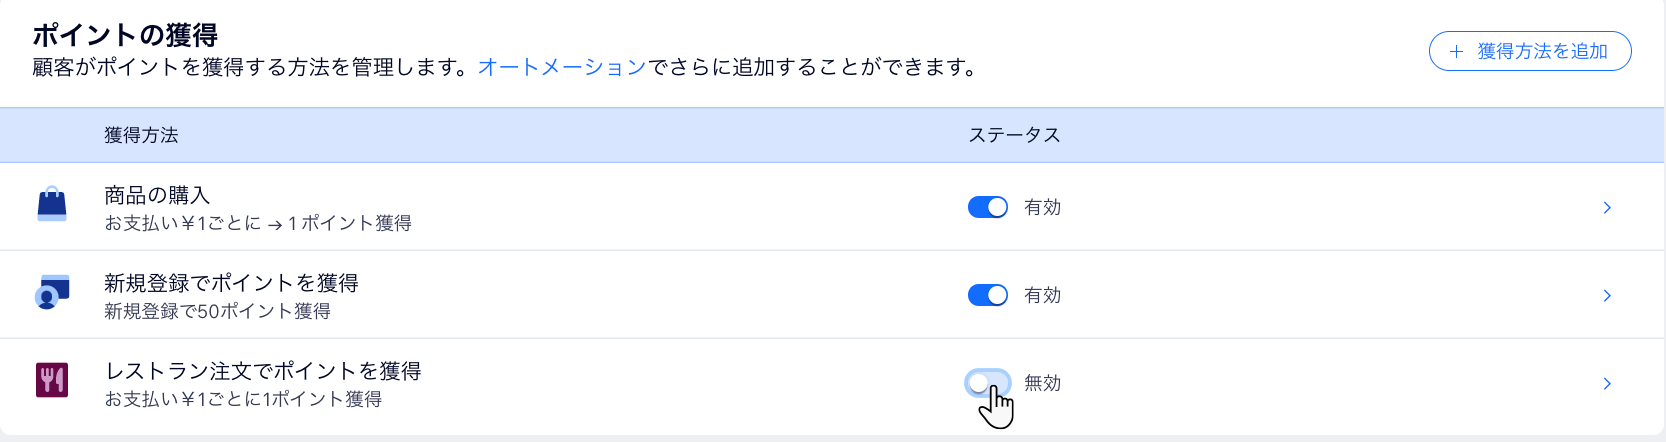The height and width of the screenshot is (442, 1666).
Task: Open the レストラン注文 row chevron arrow
Action: coord(1607,384)
